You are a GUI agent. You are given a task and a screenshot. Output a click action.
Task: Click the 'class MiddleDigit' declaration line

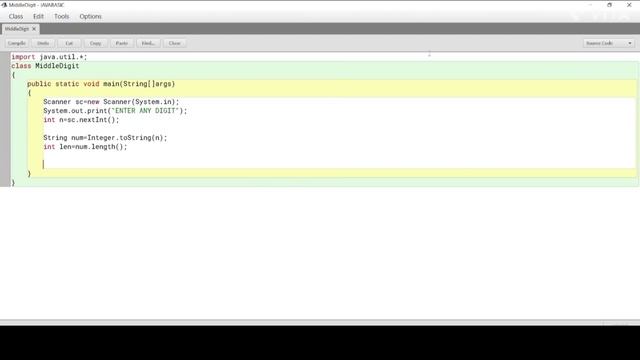pos(45,66)
